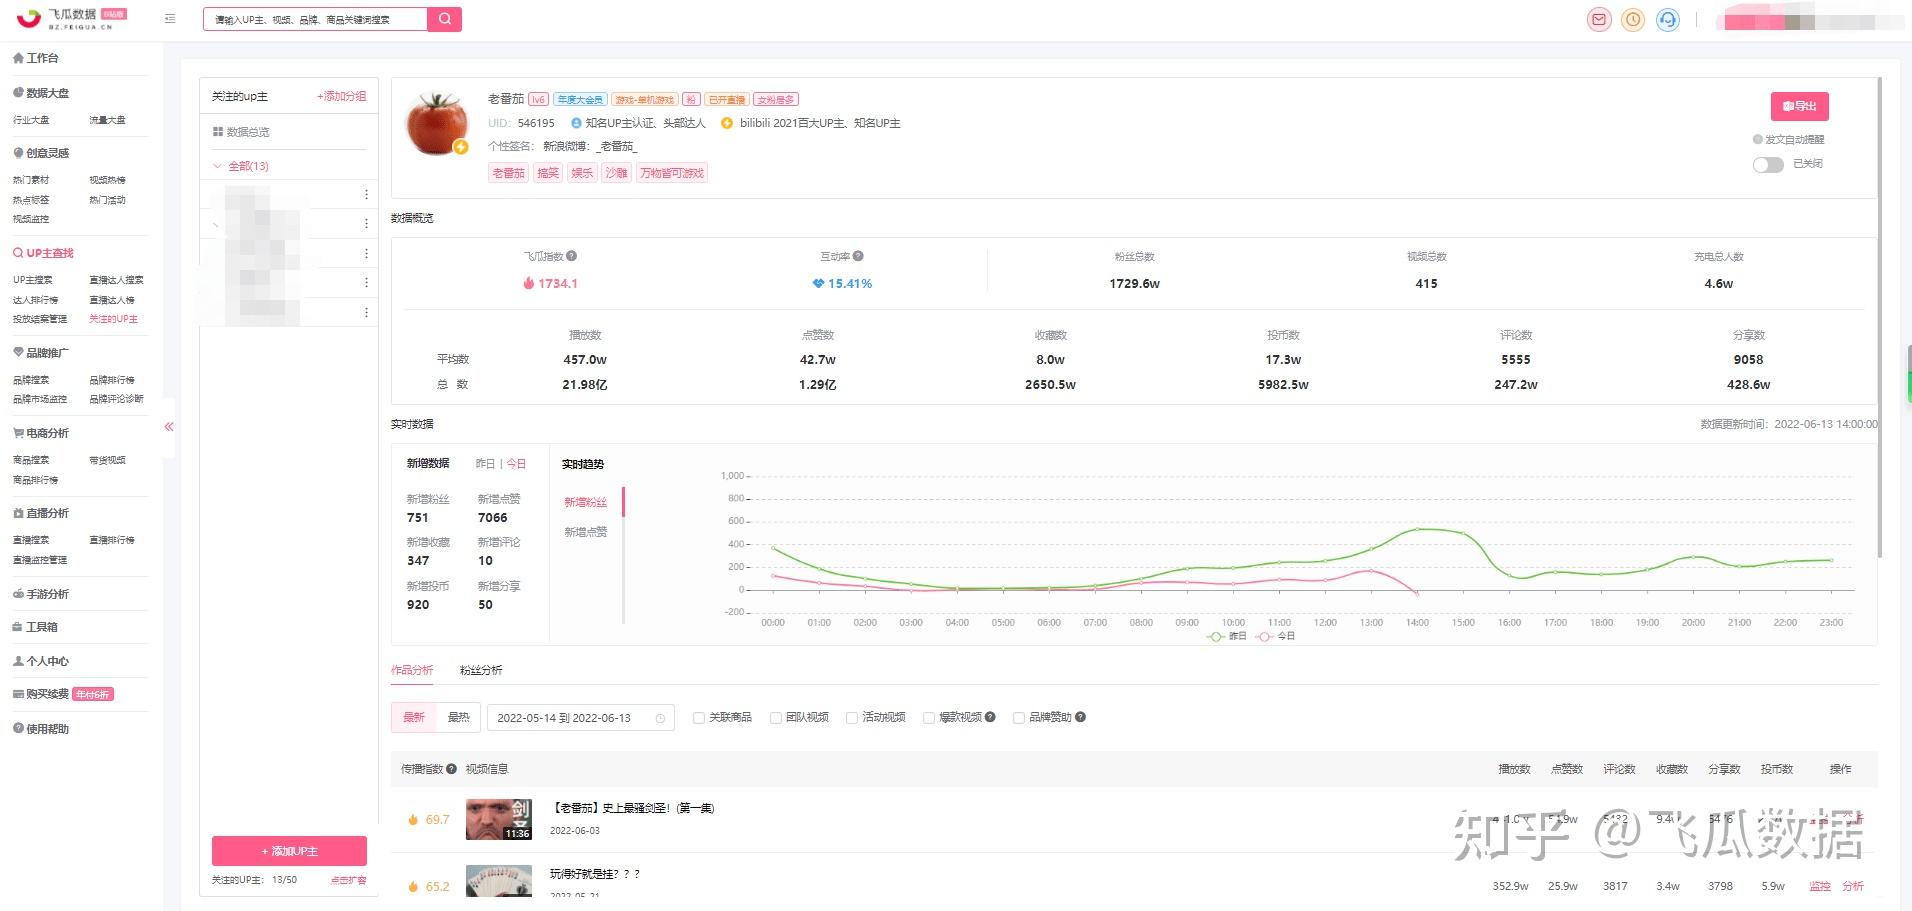The width and height of the screenshot is (1912, 911).
Task: Switch new-data view to 今日
Action: [x=516, y=464]
